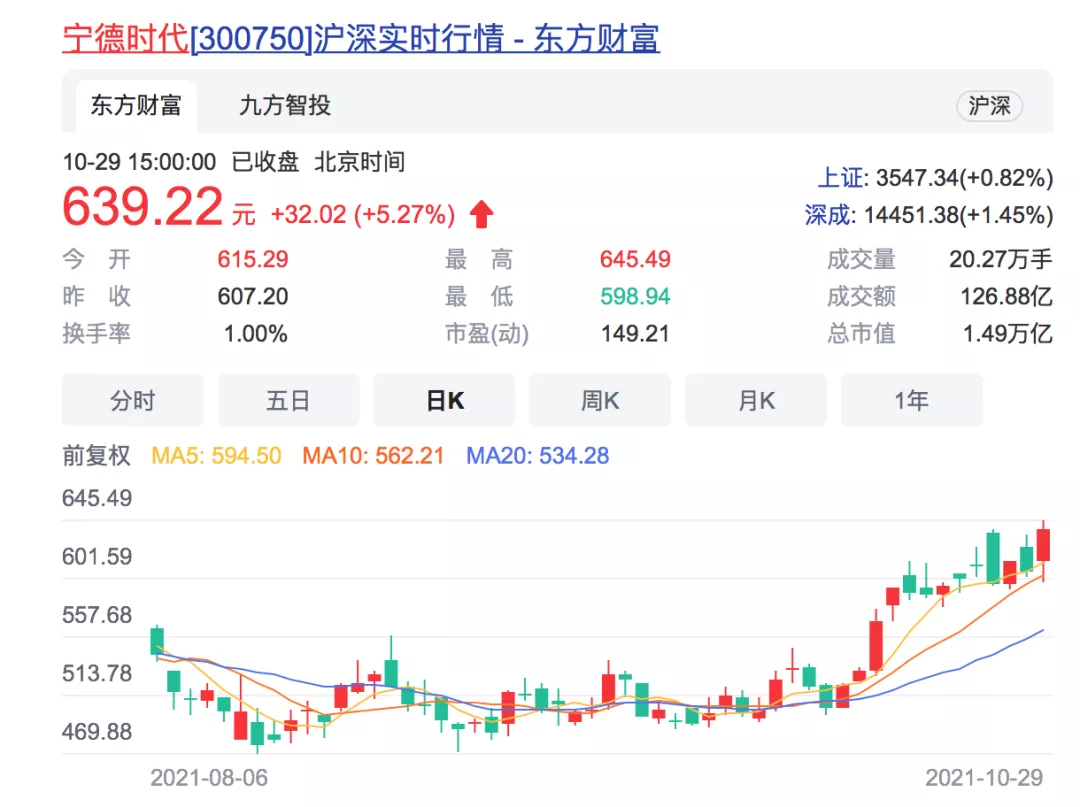Click the 前复权 label

point(96,456)
